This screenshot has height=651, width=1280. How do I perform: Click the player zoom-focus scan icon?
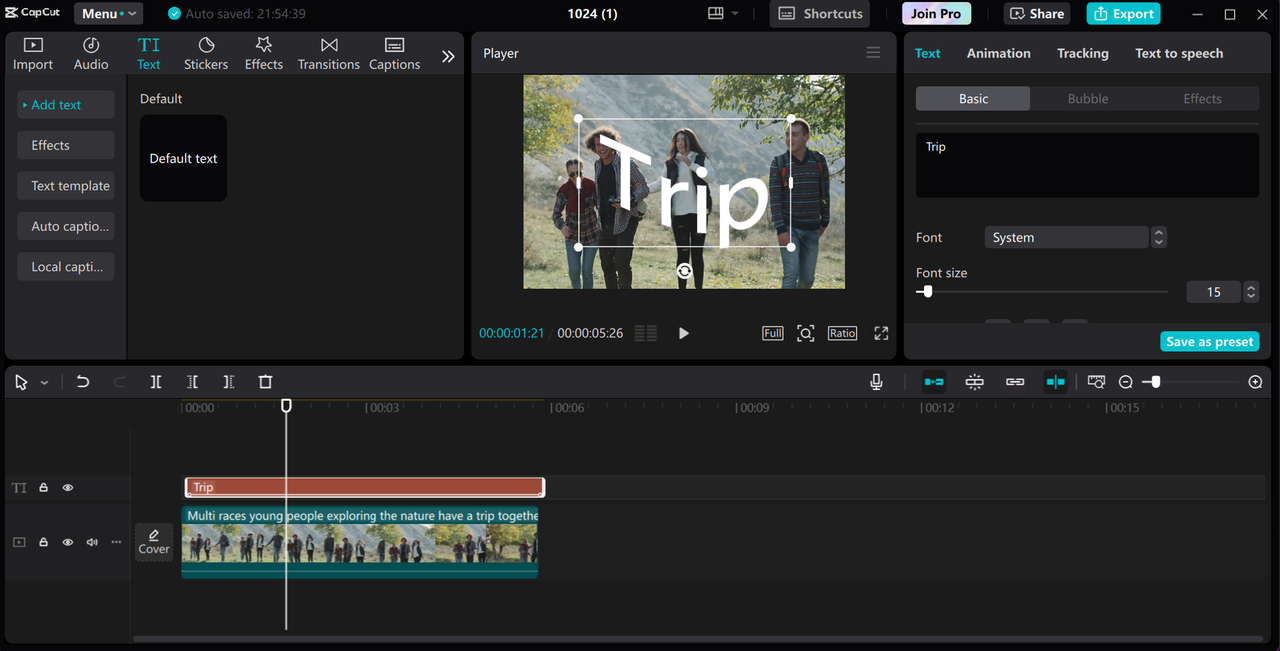pos(806,333)
